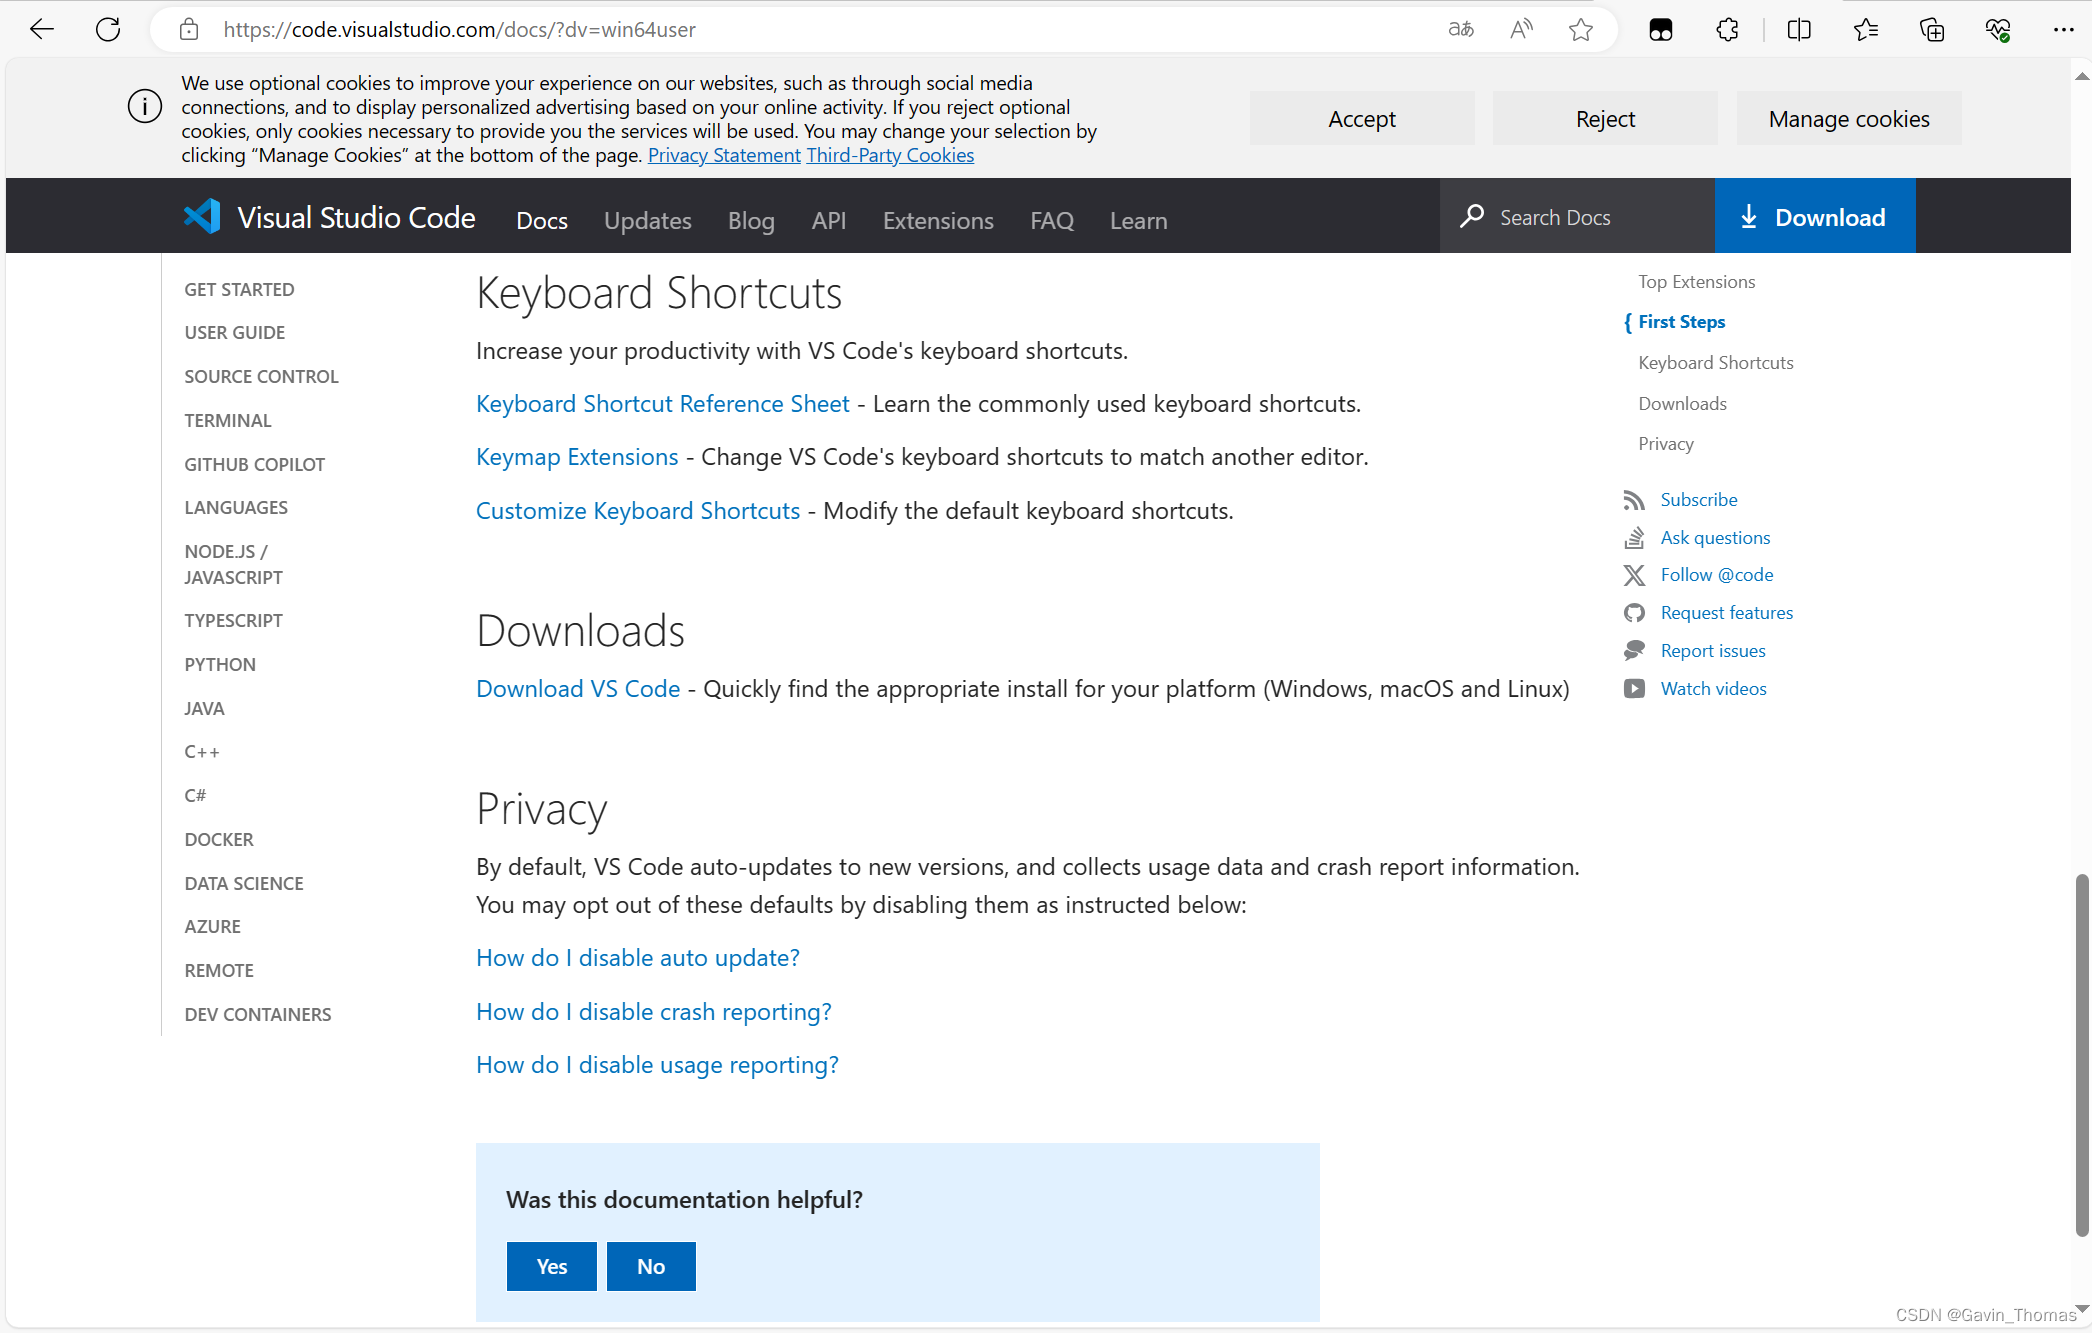Click the Yes documentation feedback button
This screenshot has width=2092, height=1333.
pyautogui.click(x=551, y=1265)
